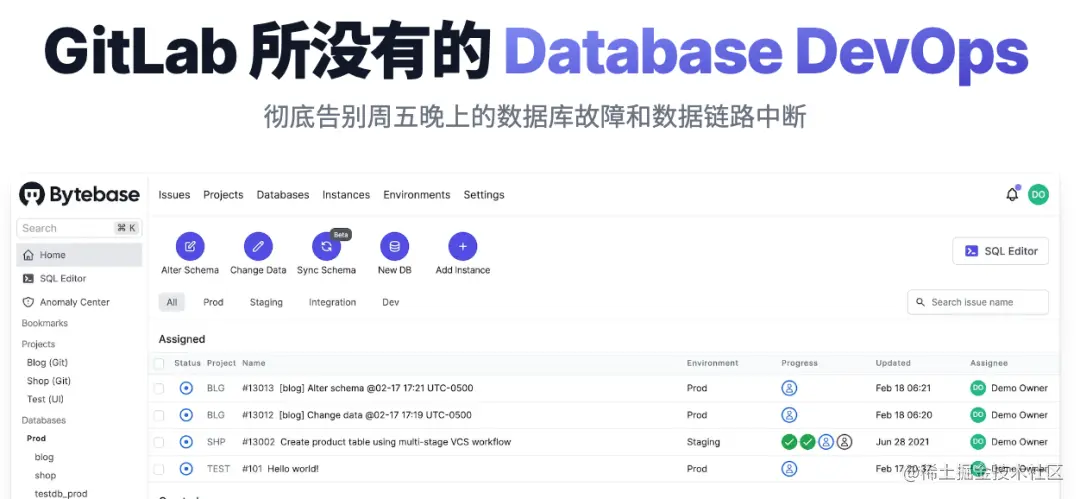1080x499 pixels.
Task: Click SHP project cell in table
Action: click(x=216, y=442)
